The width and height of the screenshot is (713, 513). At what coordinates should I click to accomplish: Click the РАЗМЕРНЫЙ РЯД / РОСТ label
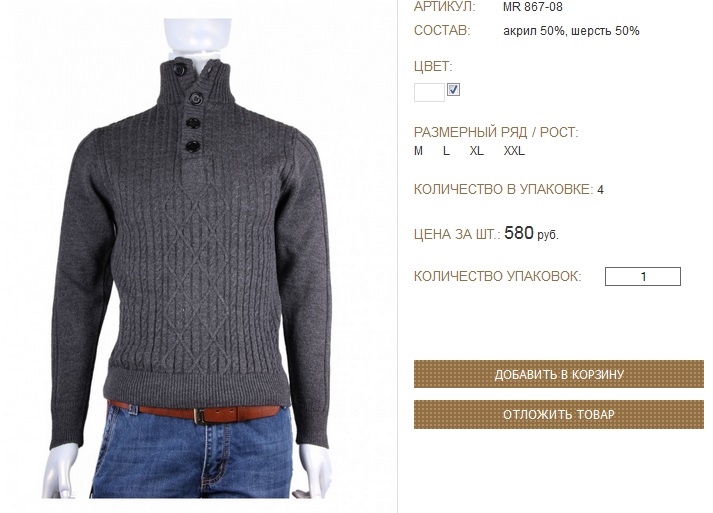pos(496,132)
